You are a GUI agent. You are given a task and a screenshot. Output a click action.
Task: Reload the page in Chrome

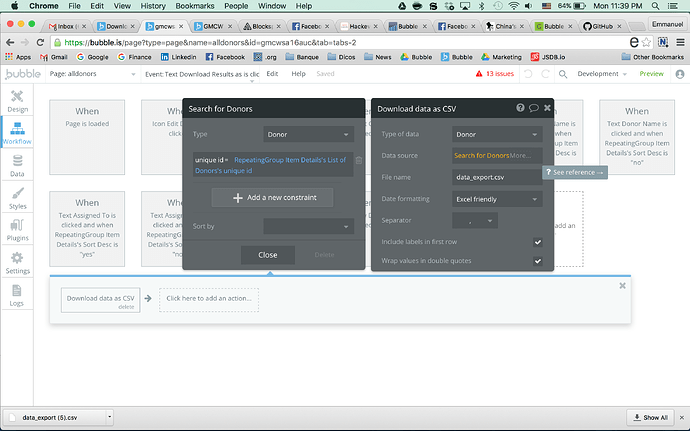[x=40, y=43]
